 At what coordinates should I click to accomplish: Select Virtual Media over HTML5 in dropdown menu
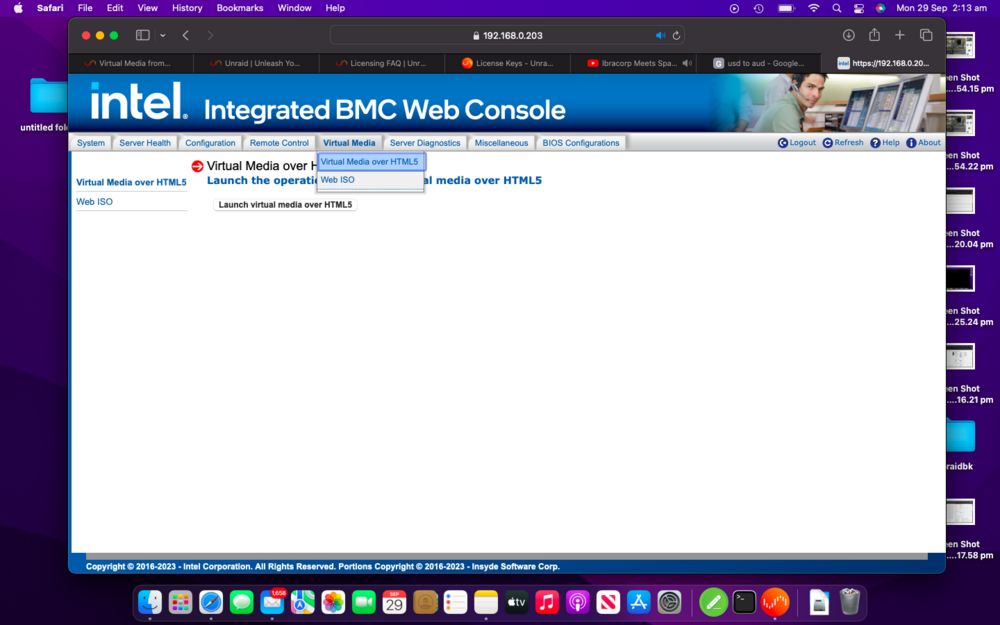pyautogui.click(x=370, y=162)
